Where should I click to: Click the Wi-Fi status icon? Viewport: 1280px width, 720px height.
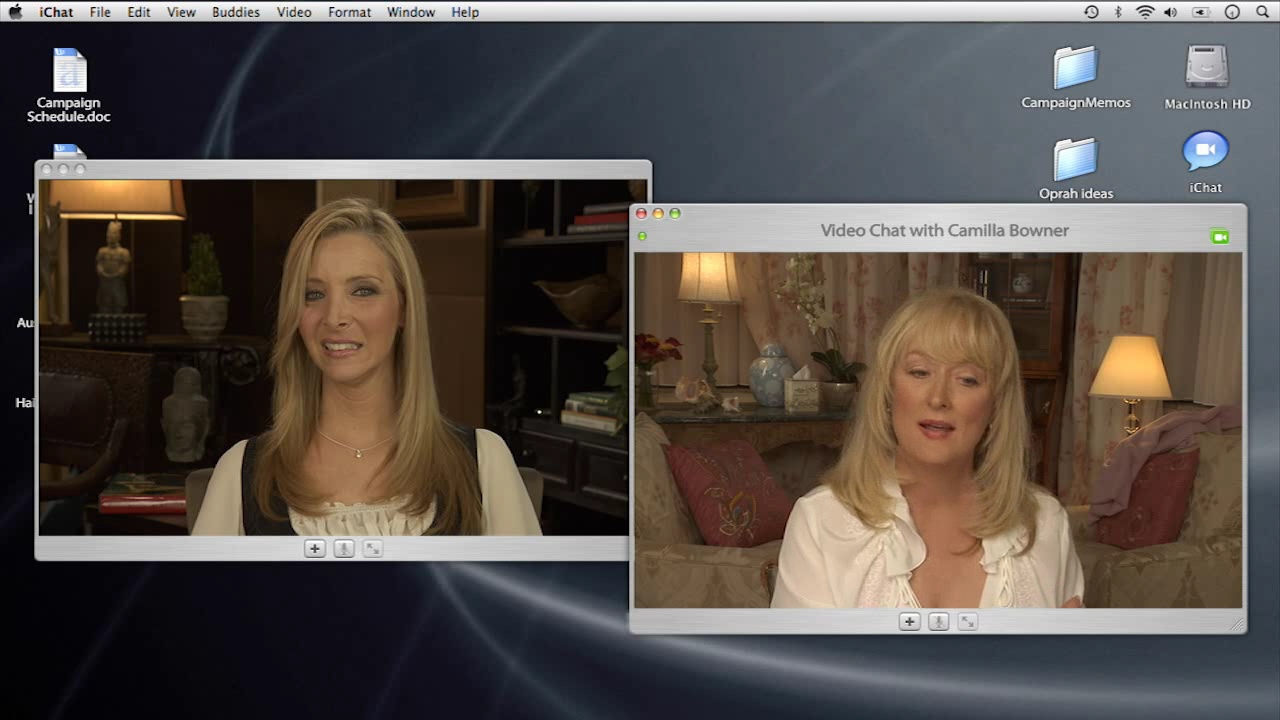tap(1145, 12)
